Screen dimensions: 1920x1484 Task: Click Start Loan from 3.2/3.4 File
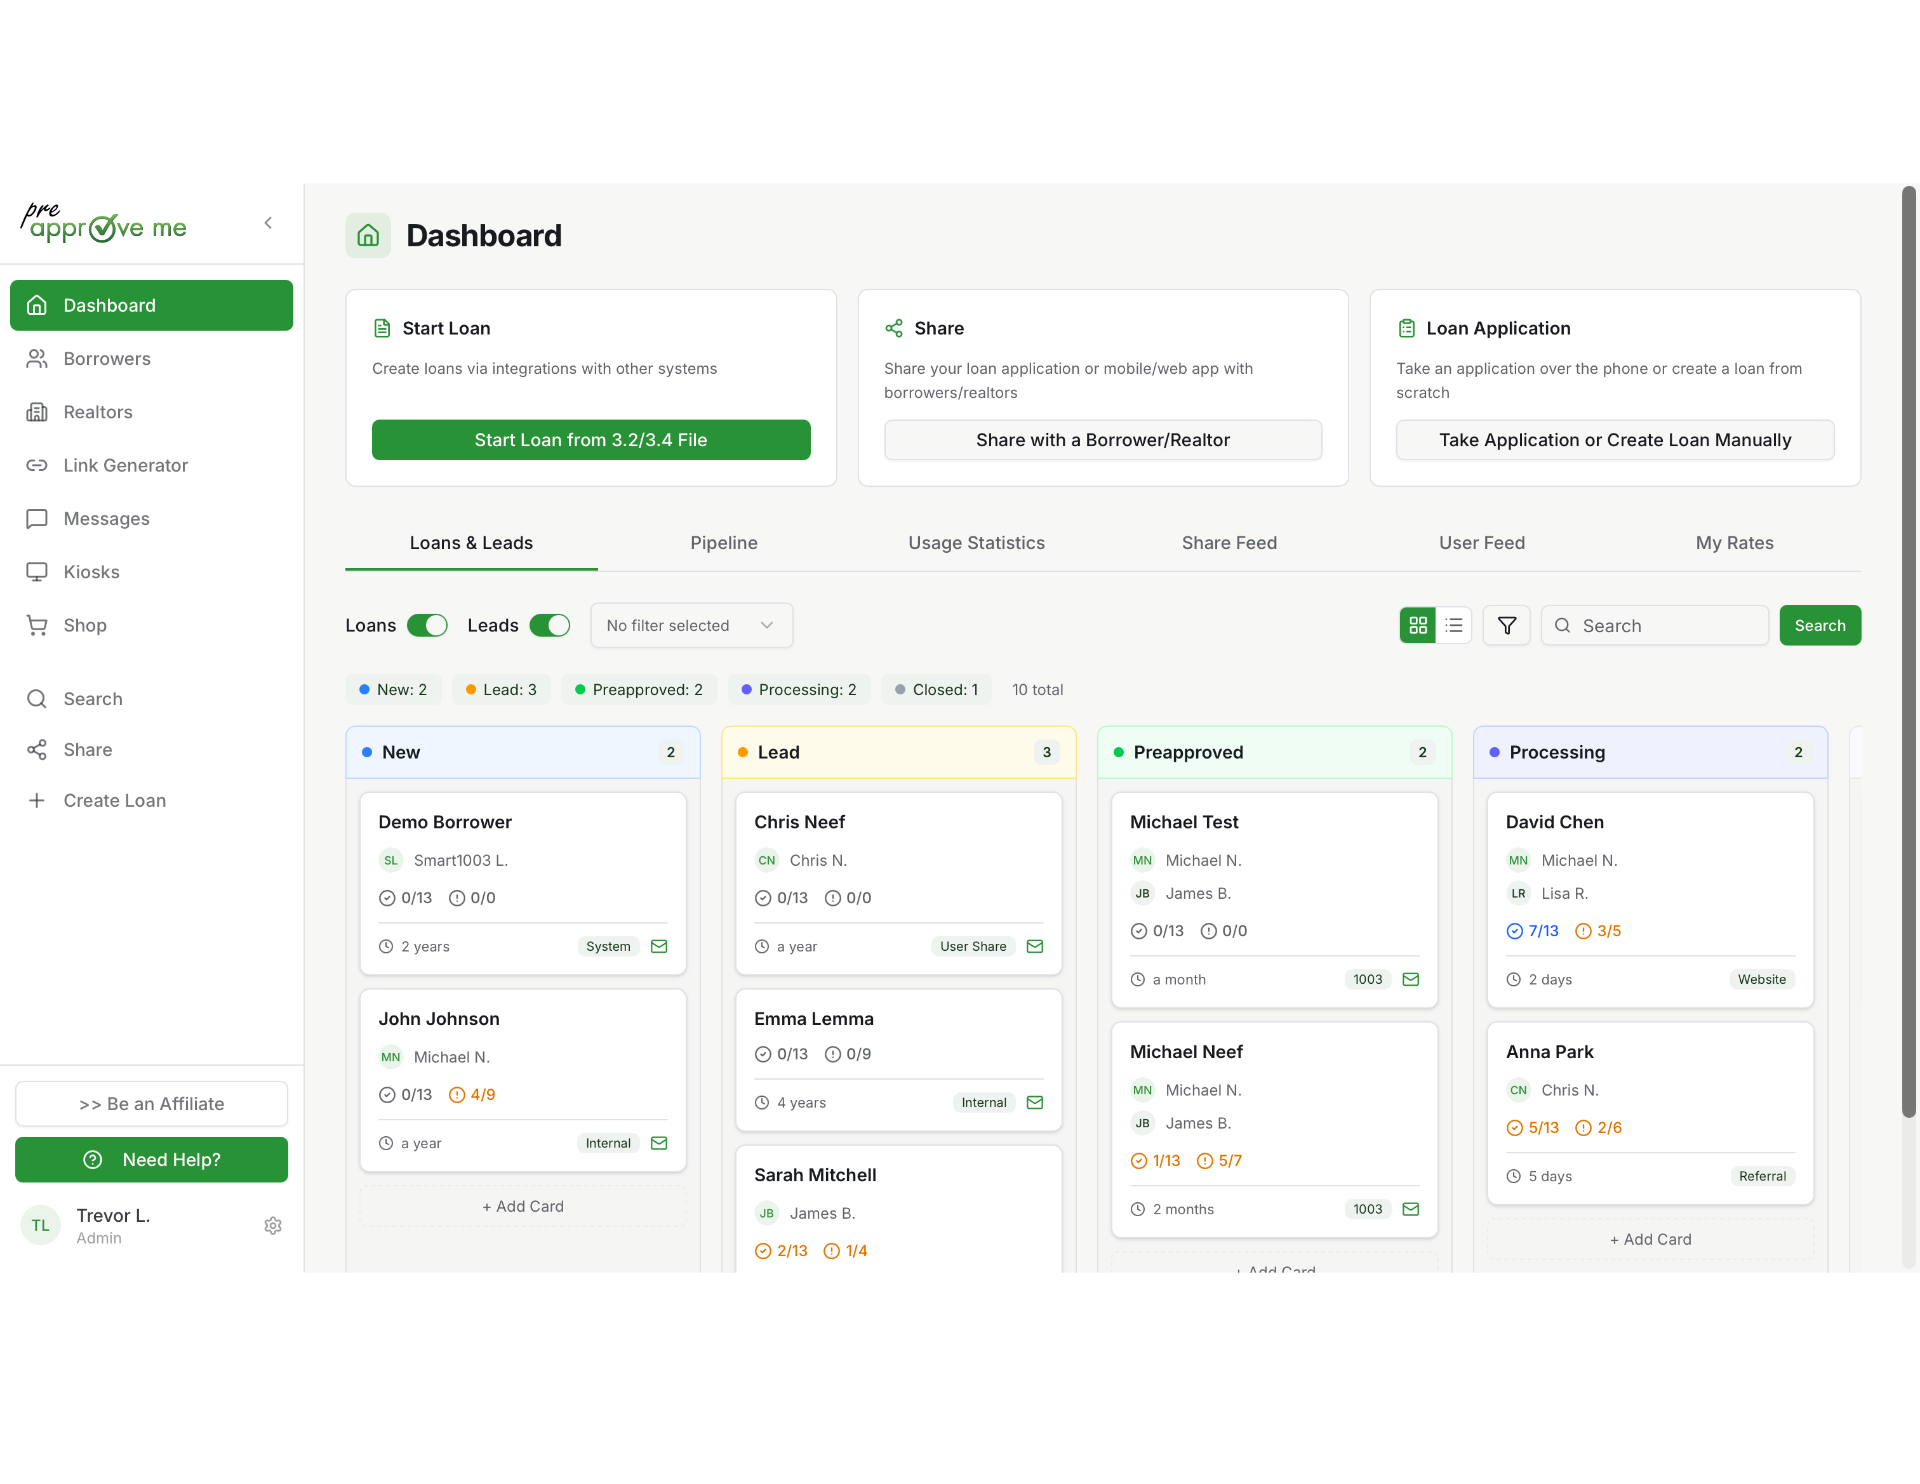[591, 440]
